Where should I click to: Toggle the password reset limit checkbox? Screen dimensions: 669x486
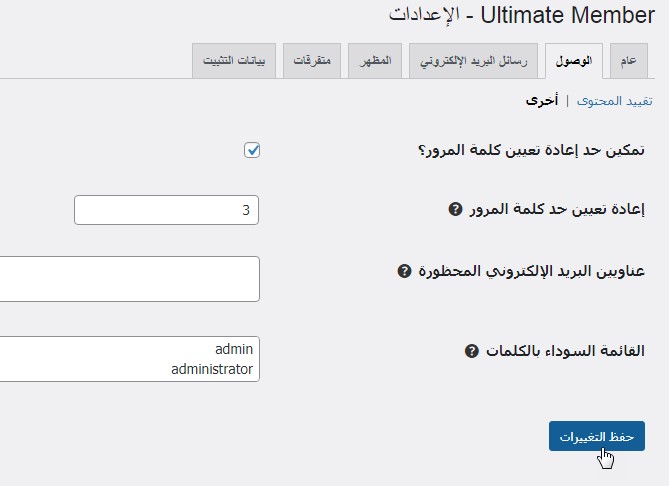click(252, 150)
